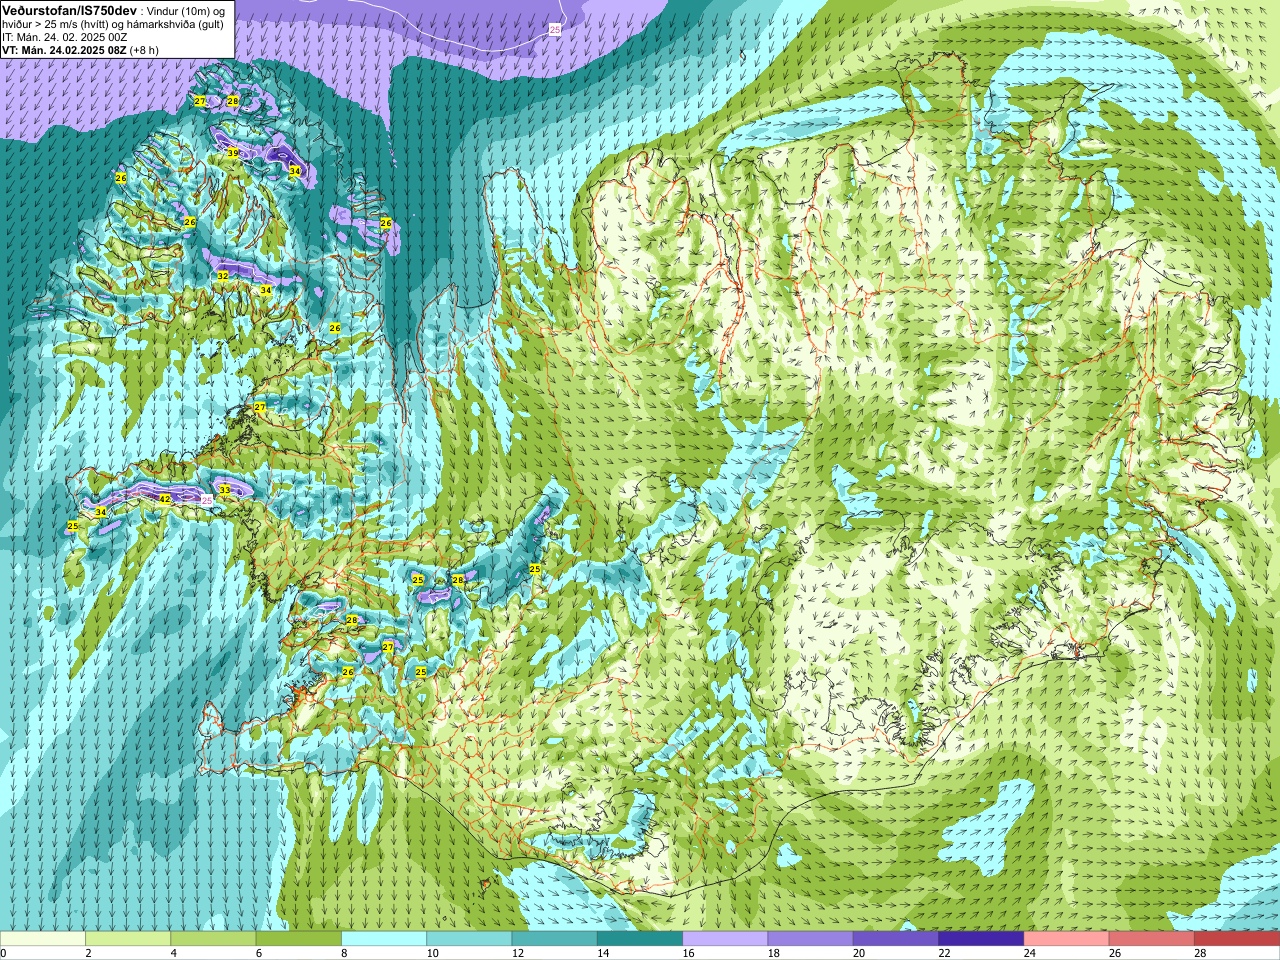Viewport: 1280px width, 960px height.
Task: Click the 34 gust label beside the 39 label
Action: 295,171
